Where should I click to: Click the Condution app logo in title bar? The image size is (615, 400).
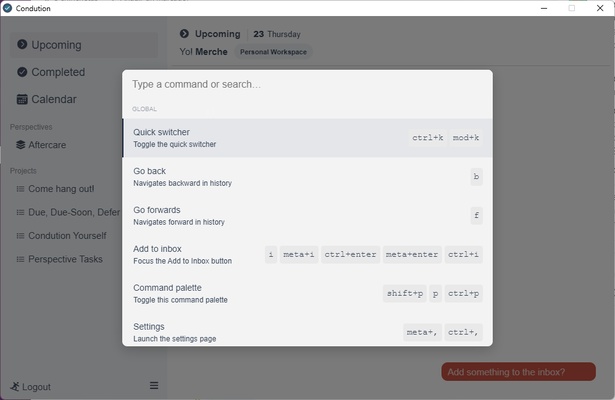[x=8, y=8]
